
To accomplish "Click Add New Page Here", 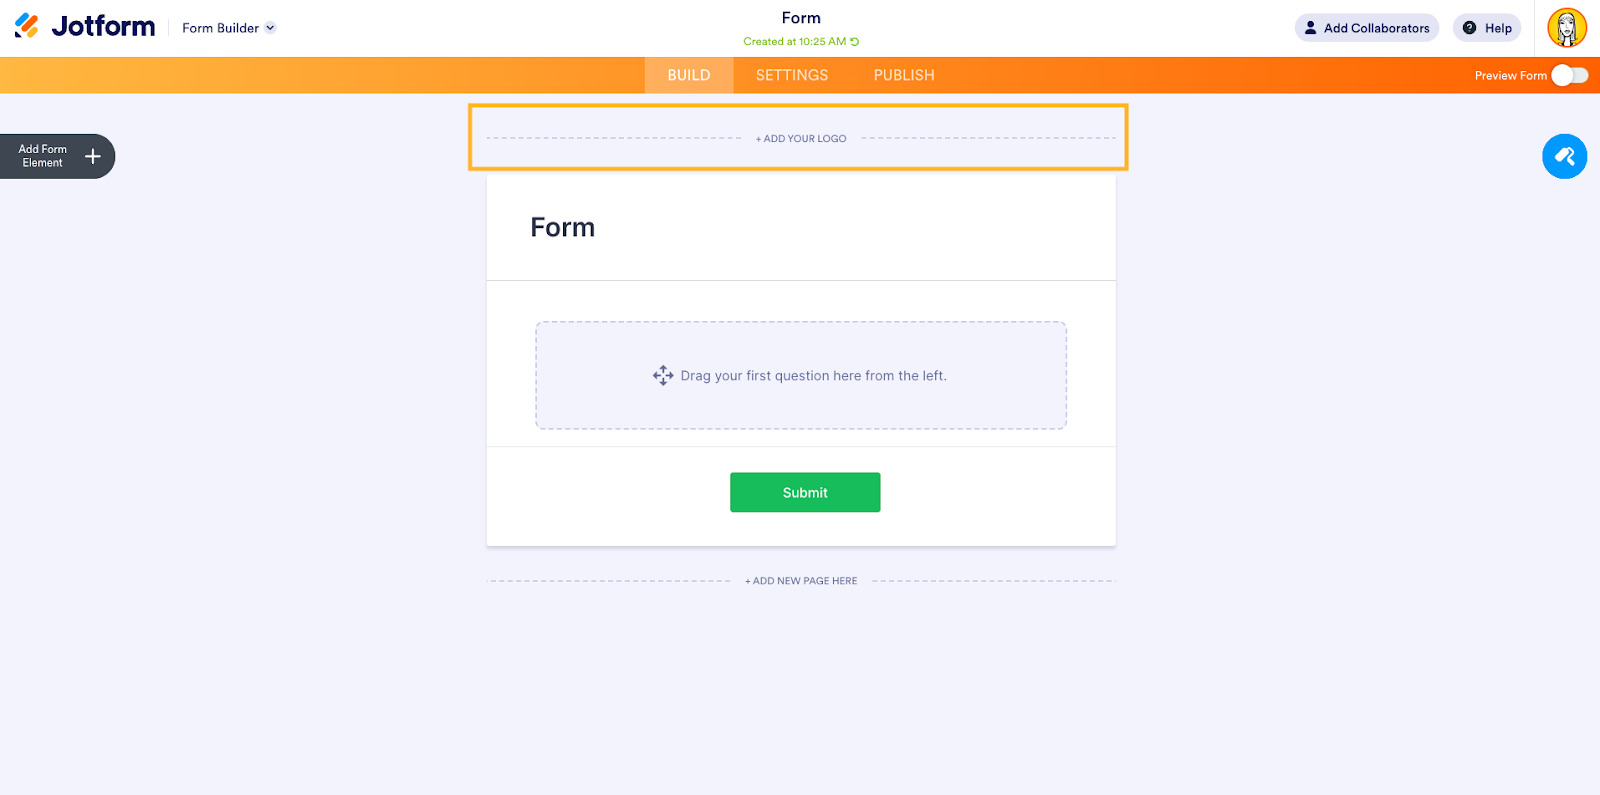I will [801, 581].
